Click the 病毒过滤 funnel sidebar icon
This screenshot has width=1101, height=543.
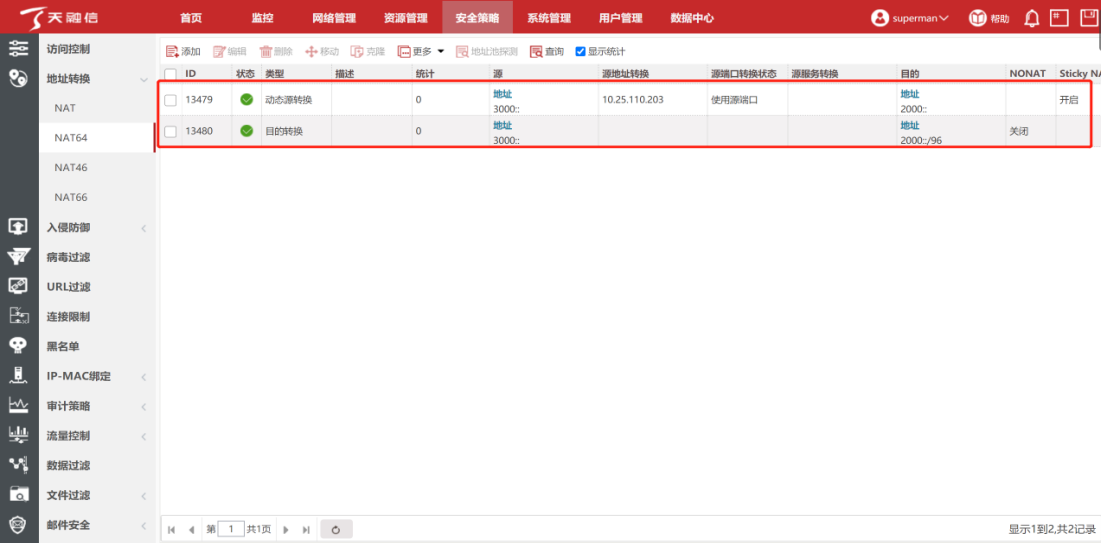18,257
